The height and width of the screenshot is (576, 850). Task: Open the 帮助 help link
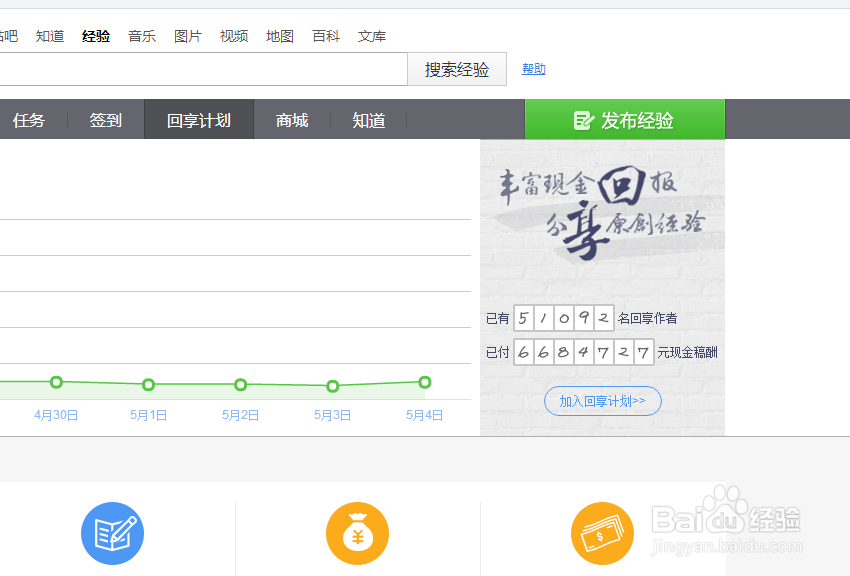click(x=533, y=68)
